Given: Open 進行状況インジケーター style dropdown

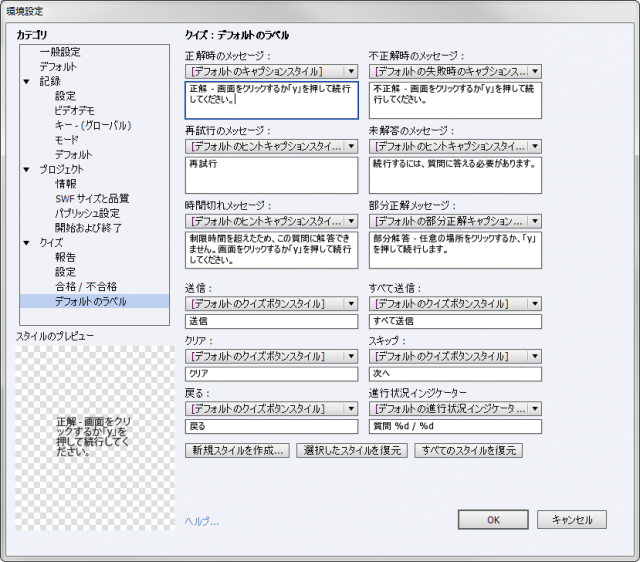Looking at the screenshot, I should (x=456, y=409).
